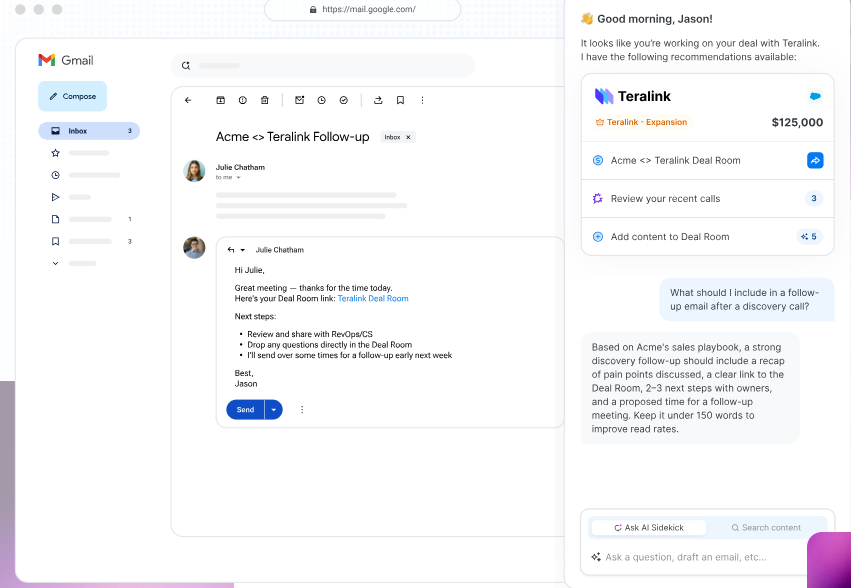Viewport: 851px width, 588px height.
Task: Open the bookmark label icon in sidebar
Action: (x=55, y=241)
